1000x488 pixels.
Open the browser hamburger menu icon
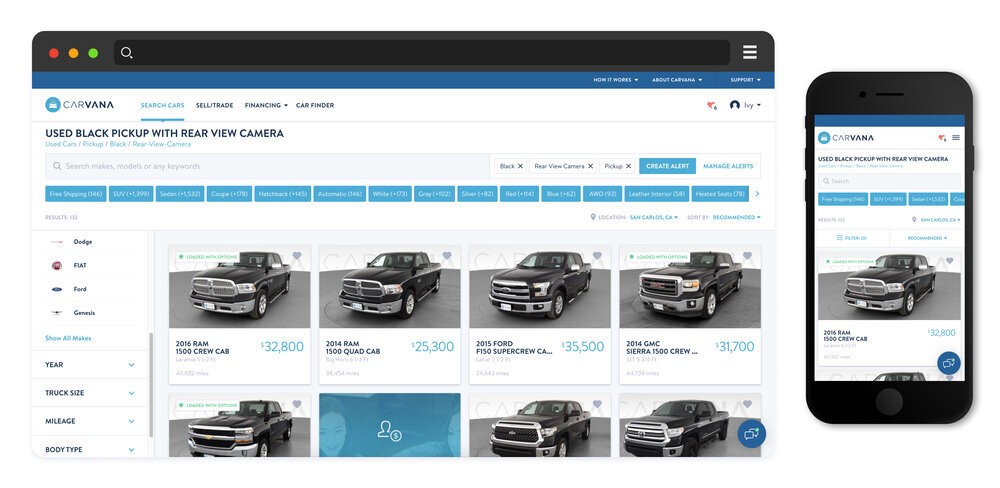[x=750, y=52]
